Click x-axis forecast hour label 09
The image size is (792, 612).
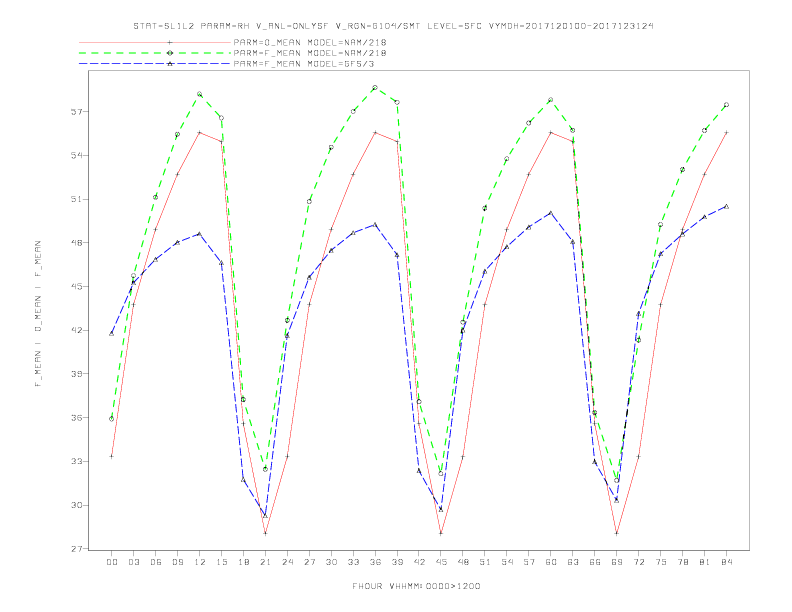tap(178, 562)
